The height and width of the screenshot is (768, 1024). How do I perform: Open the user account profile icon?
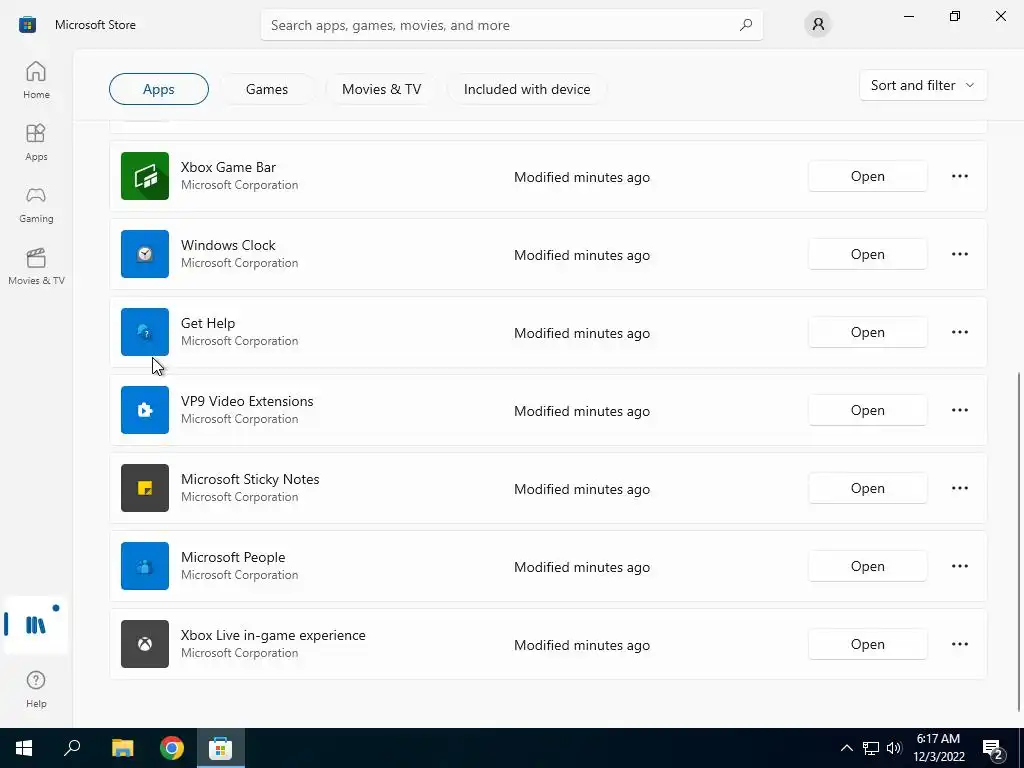pos(818,25)
